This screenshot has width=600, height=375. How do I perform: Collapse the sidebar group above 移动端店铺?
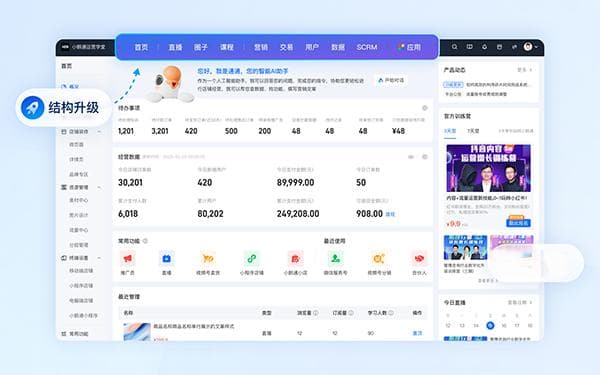tap(99, 258)
